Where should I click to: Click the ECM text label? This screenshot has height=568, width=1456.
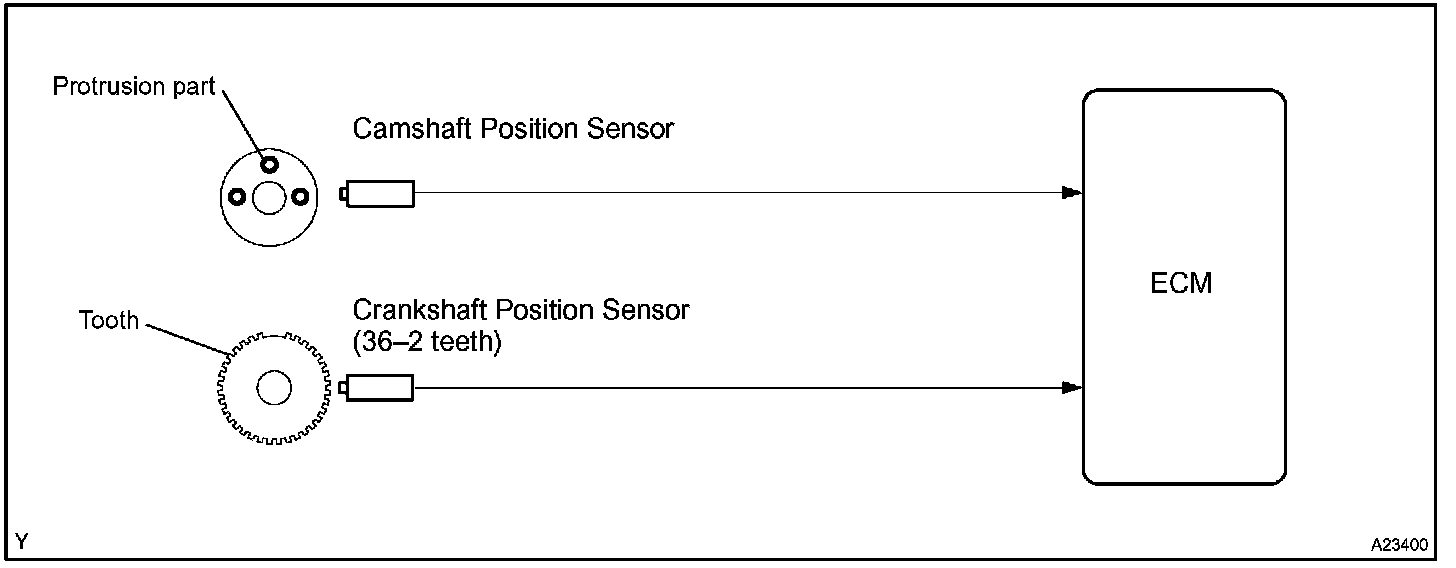click(1181, 283)
